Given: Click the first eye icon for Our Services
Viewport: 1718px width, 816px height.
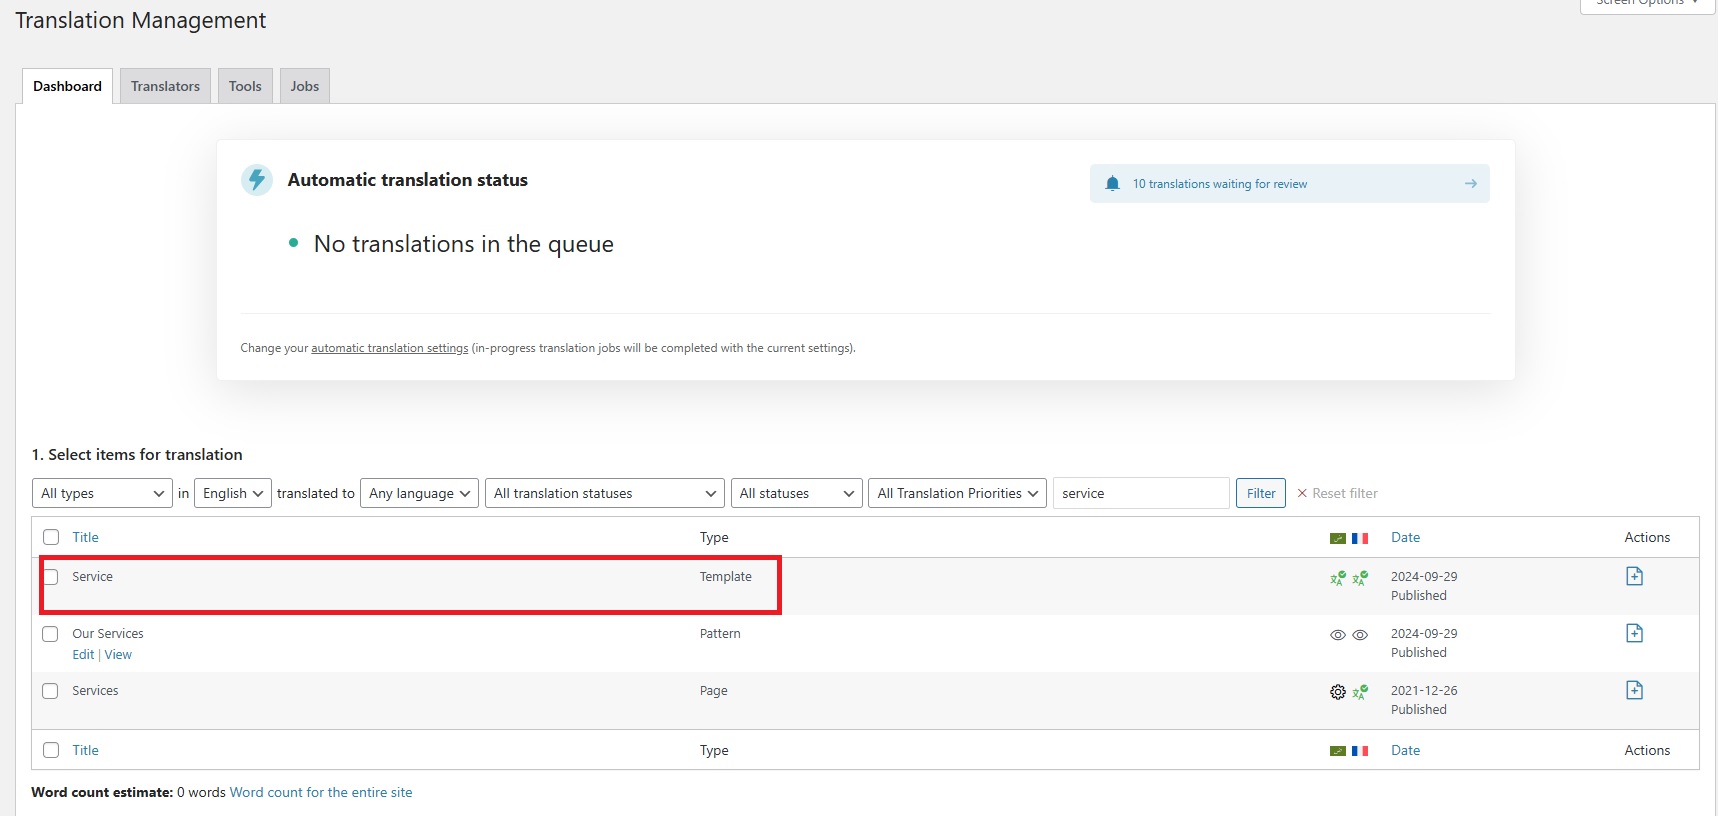Looking at the screenshot, I should [1337, 635].
